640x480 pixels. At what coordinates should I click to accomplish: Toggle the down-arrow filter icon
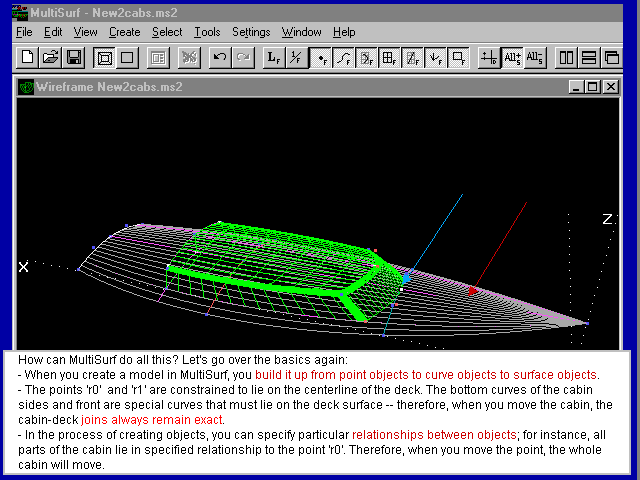435,58
